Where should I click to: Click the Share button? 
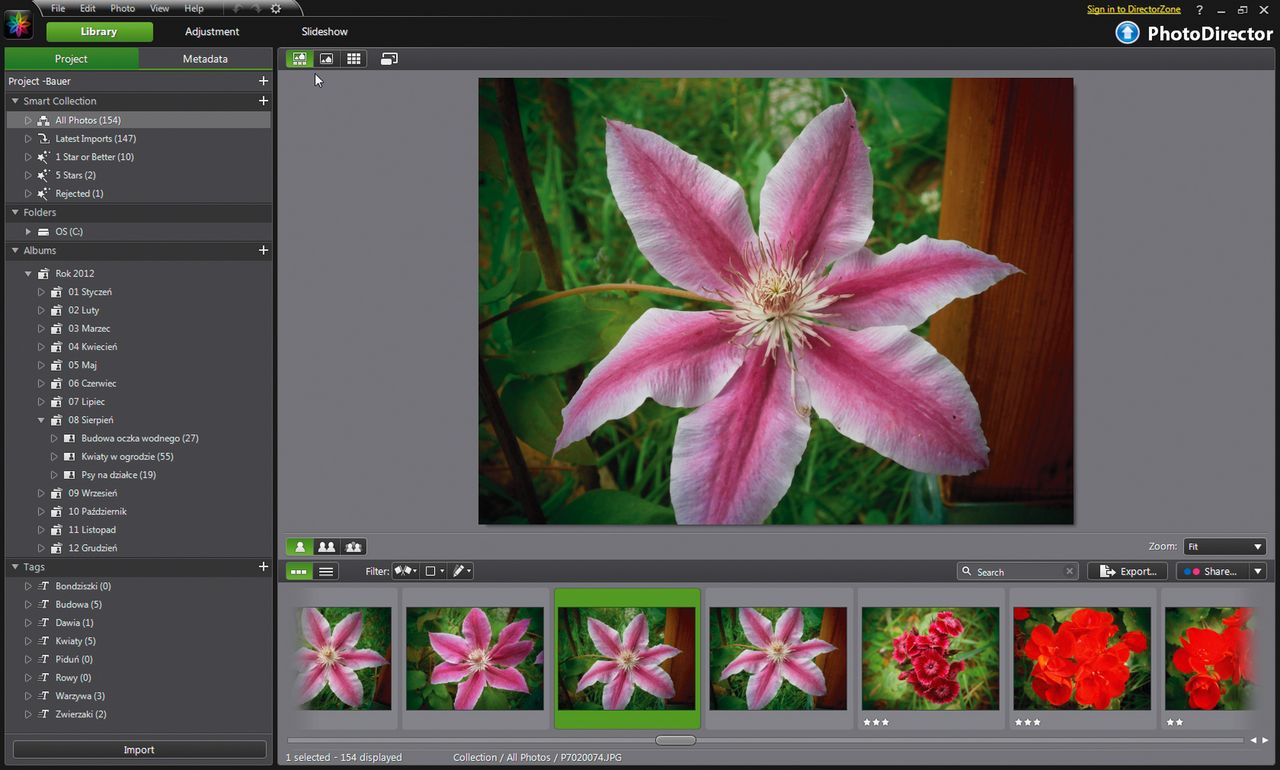(x=1212, y=572)
